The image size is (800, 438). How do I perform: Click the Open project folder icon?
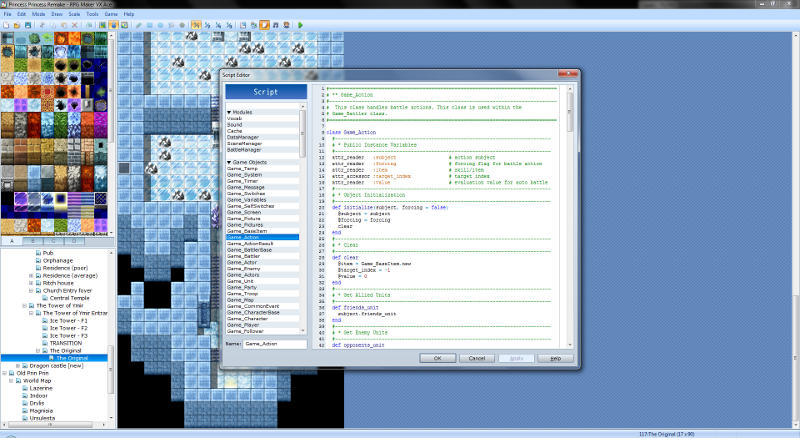click(x=17, y=24)
